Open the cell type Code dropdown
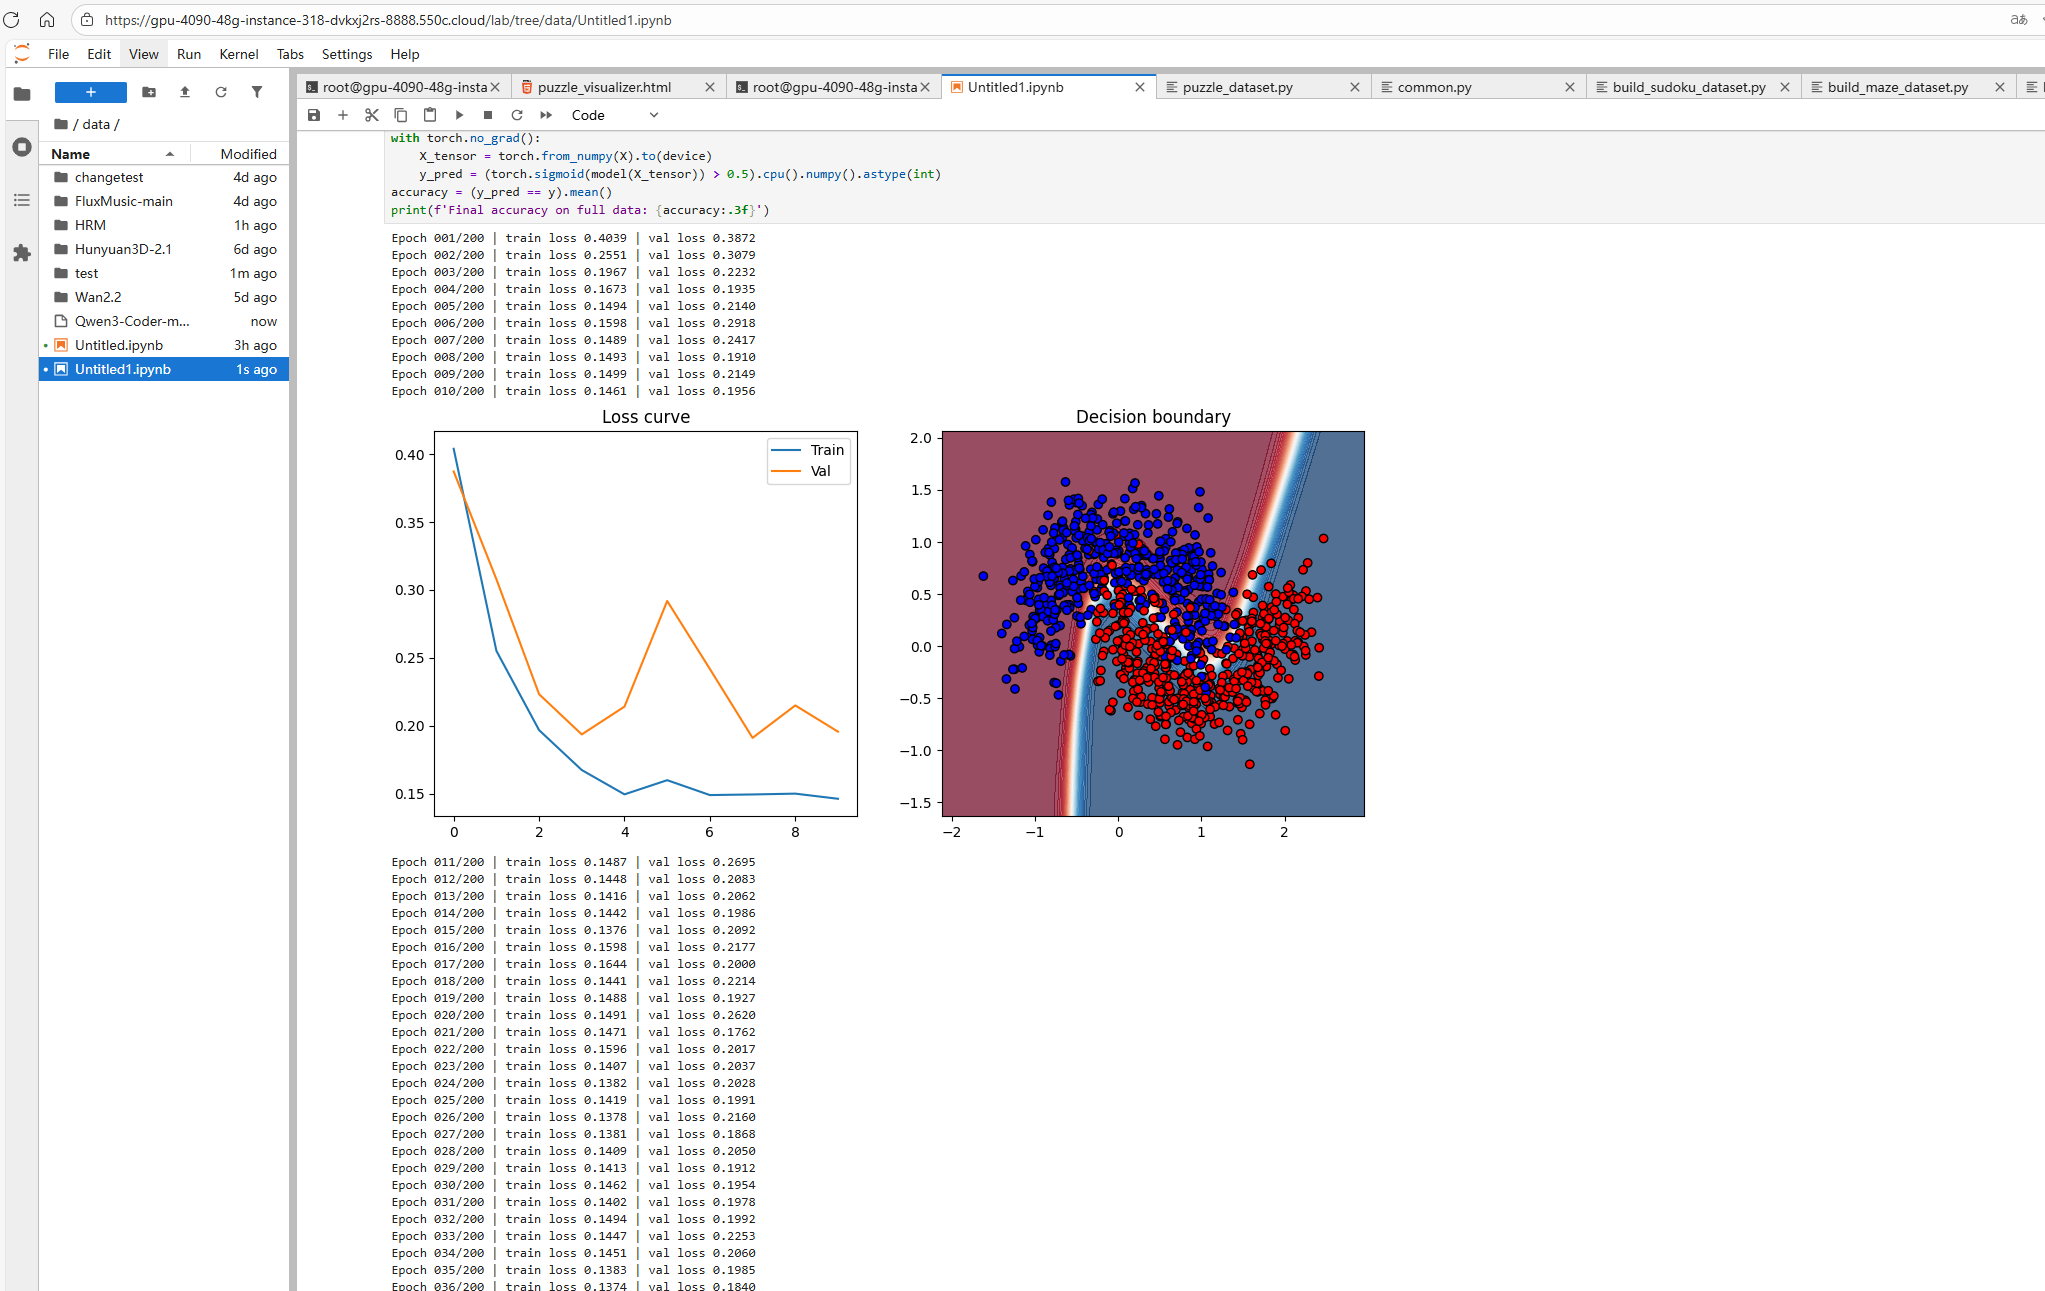Image resolution: width=2045 pixels, height=1291 pixels. (614, 115)
